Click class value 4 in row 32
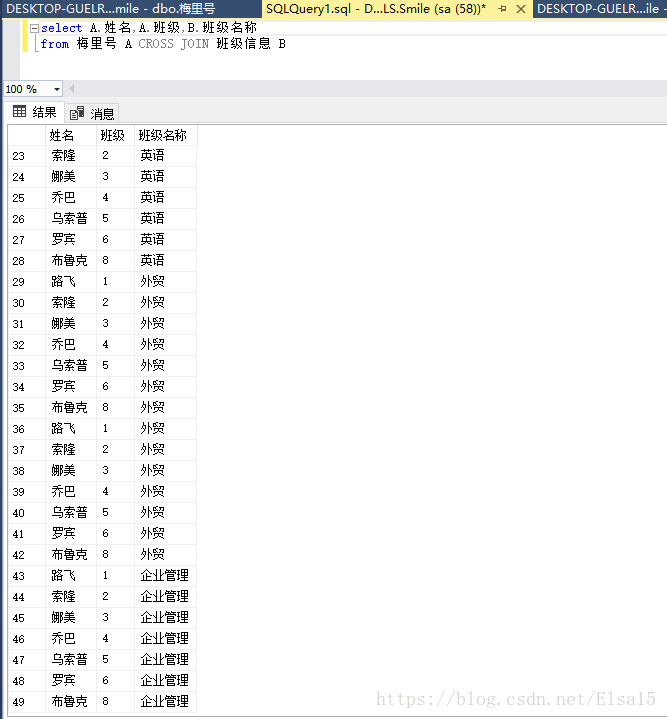This screenshot has height=719, width=667. (x=116, y=345)
